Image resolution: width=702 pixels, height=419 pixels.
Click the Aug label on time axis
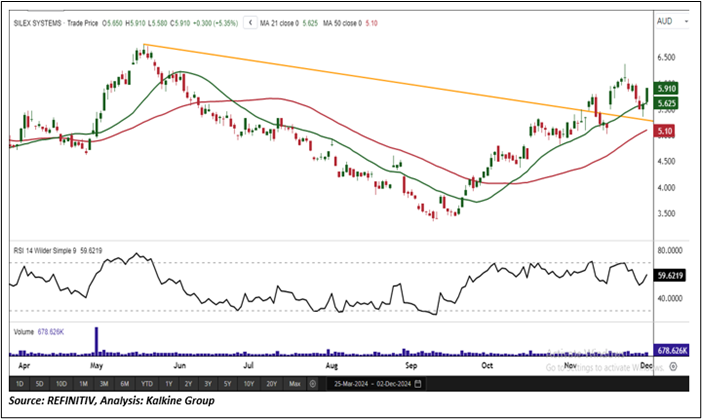(x=332, y=366)
